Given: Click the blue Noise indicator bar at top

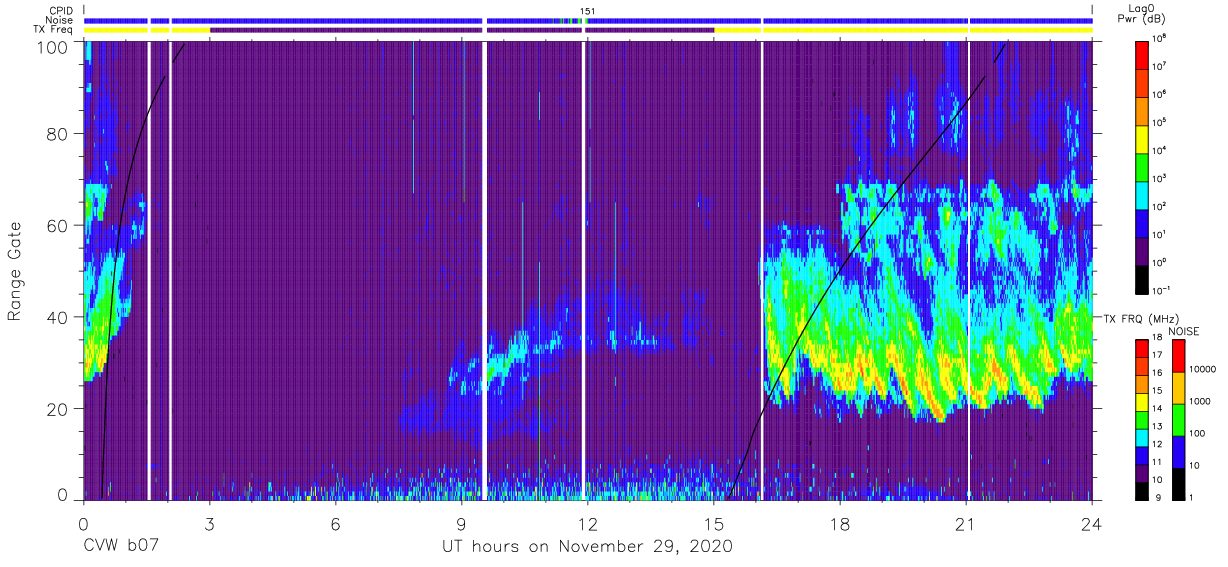Looking at the screenshot, I should [588, 20].
